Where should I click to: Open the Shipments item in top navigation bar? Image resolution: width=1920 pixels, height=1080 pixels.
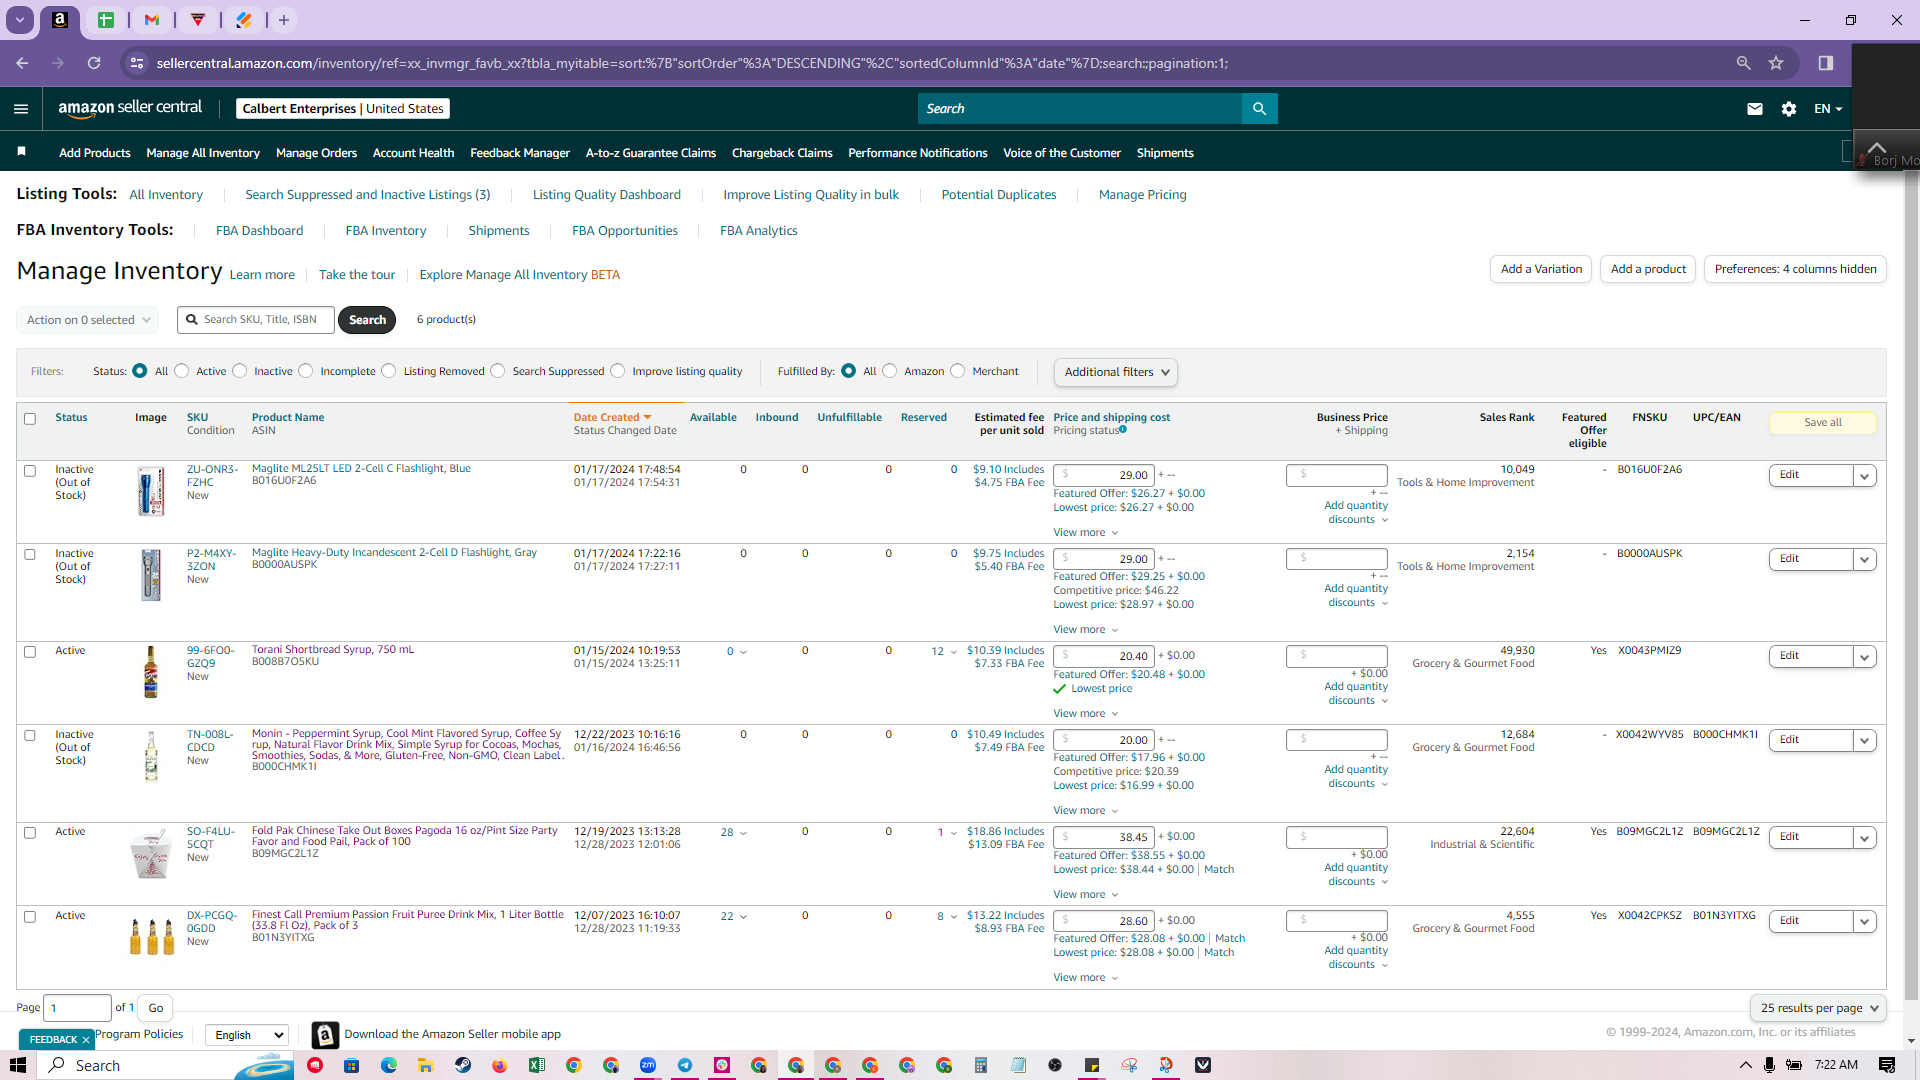point(1165,153)
